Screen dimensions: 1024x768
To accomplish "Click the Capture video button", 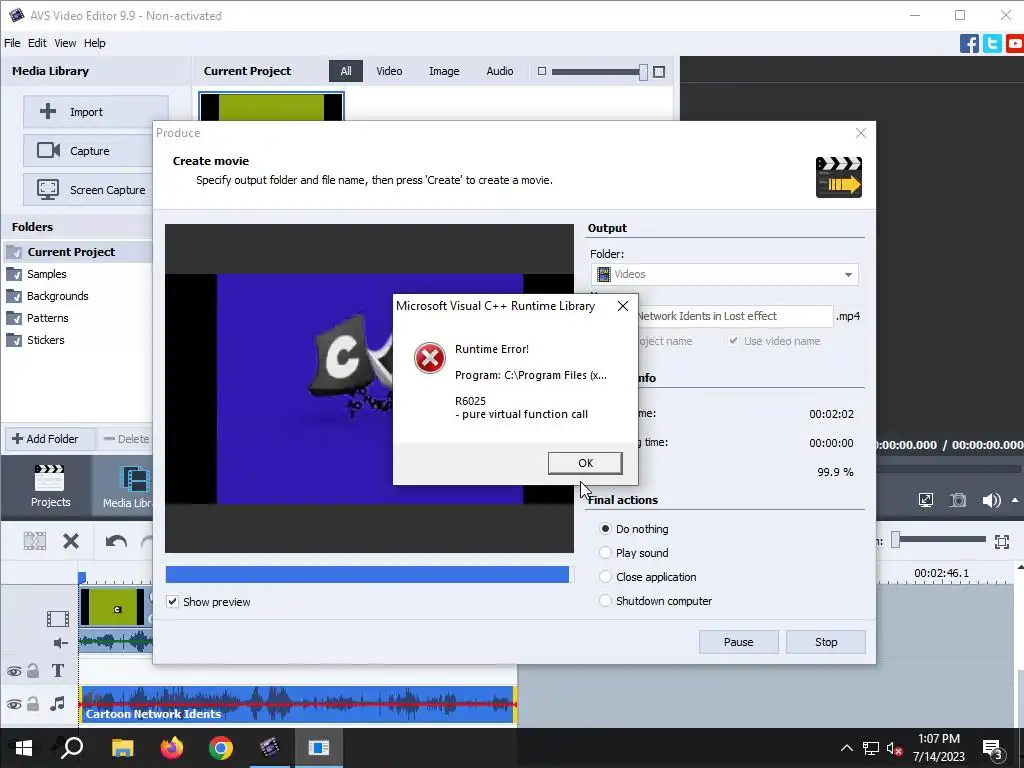I will tap(88, 151).
